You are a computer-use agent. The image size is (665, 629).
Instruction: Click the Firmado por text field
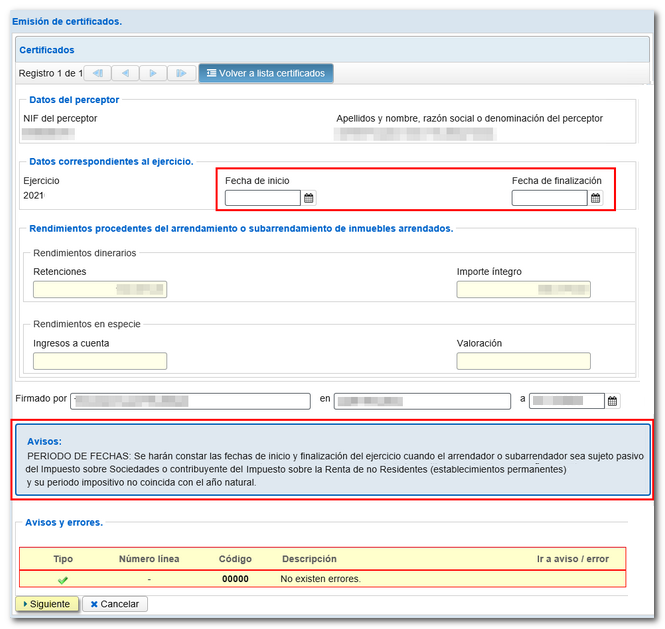point(191,401)
